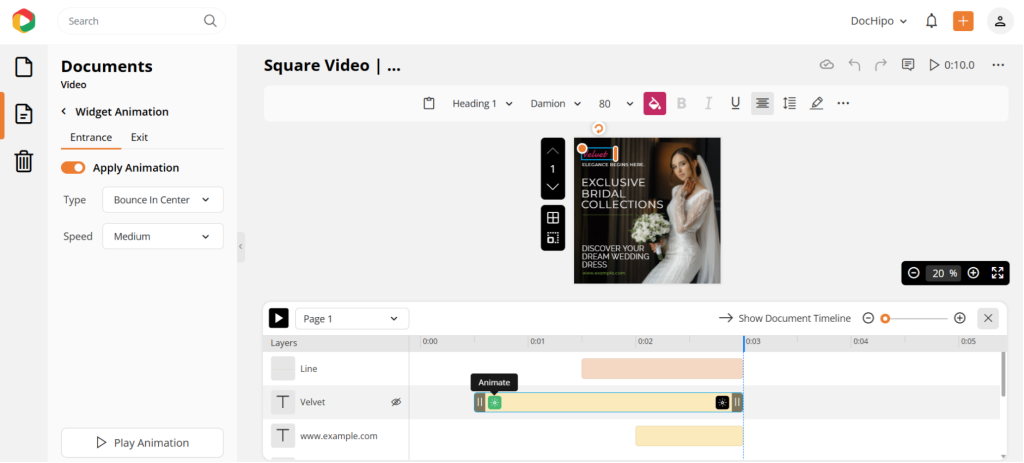Click the orange plus create button
Image resolution: width=1024 pixels, height=463 pixels.
point(963,21)
